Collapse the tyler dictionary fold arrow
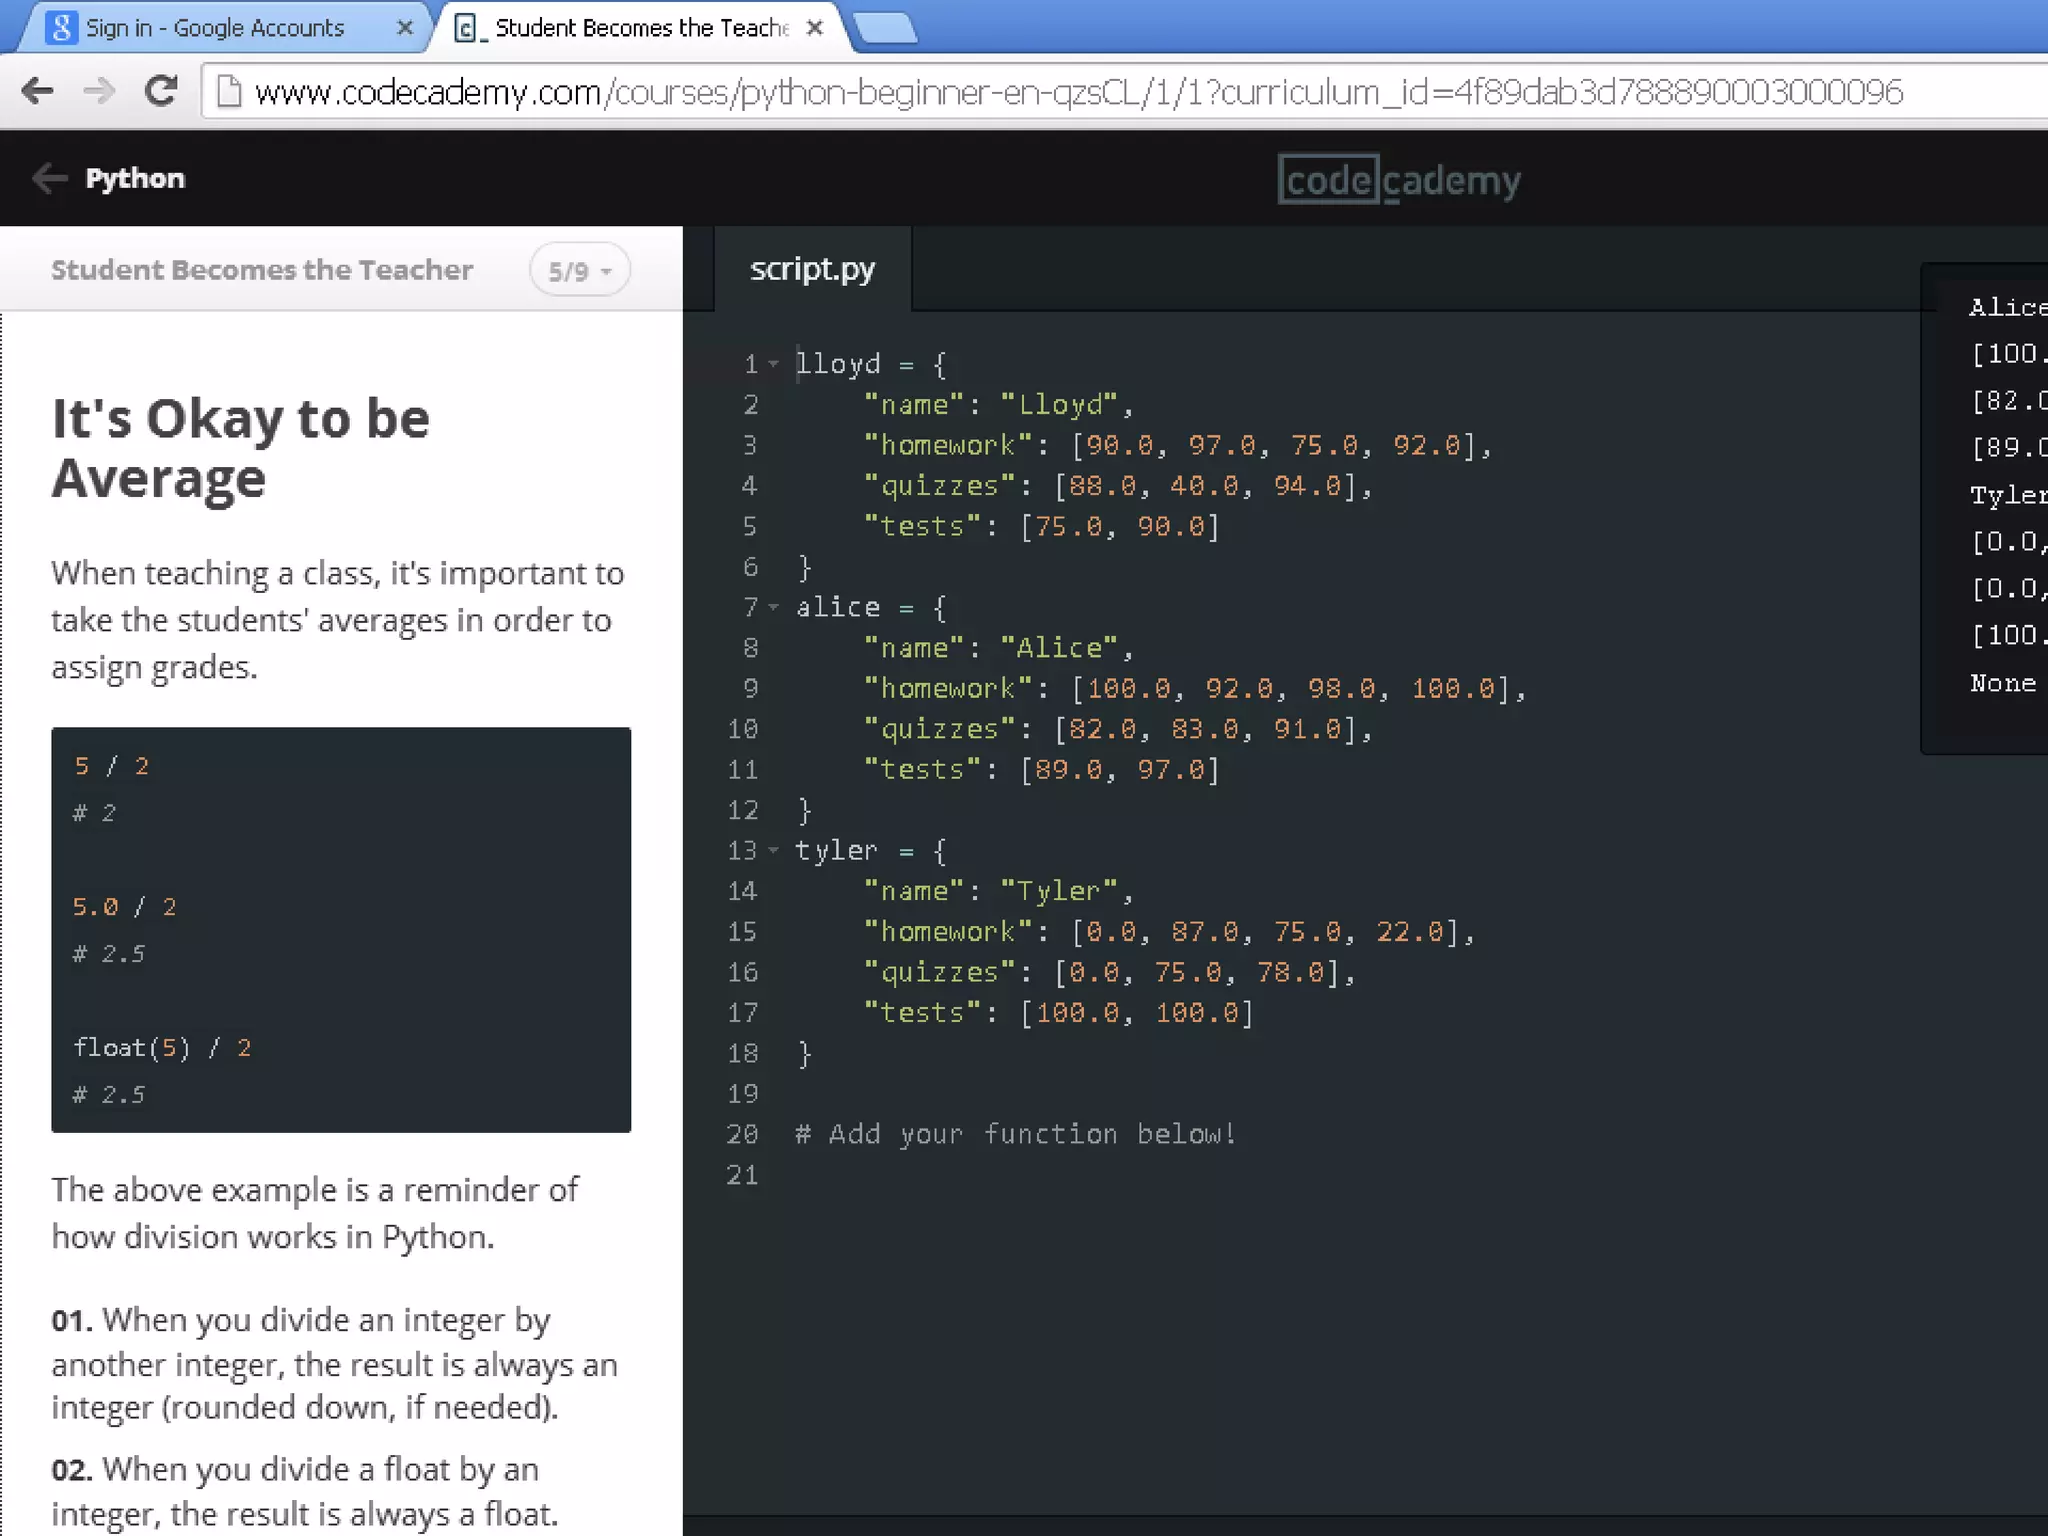 click(773, 850)
